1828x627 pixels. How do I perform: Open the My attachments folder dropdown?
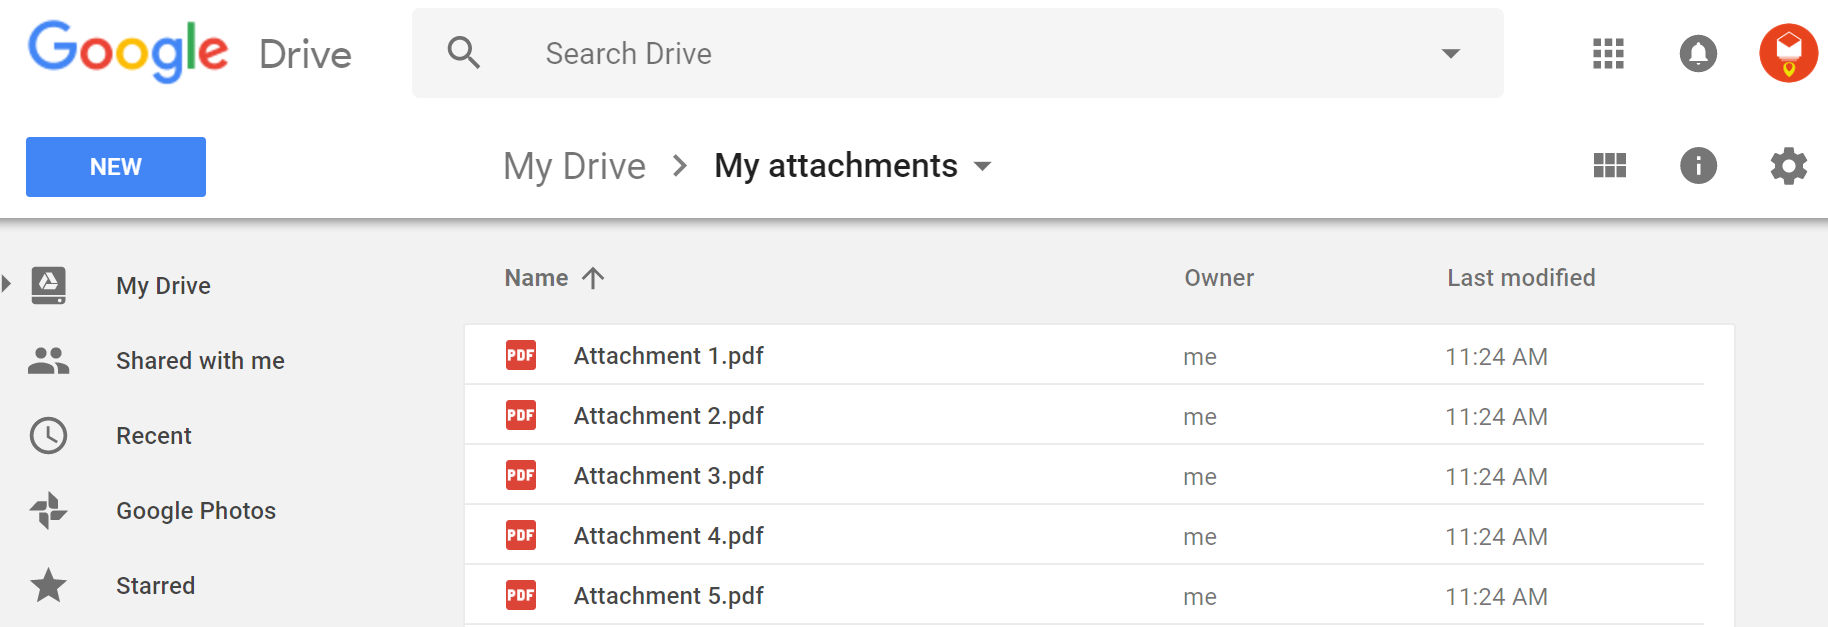point(982,166)
